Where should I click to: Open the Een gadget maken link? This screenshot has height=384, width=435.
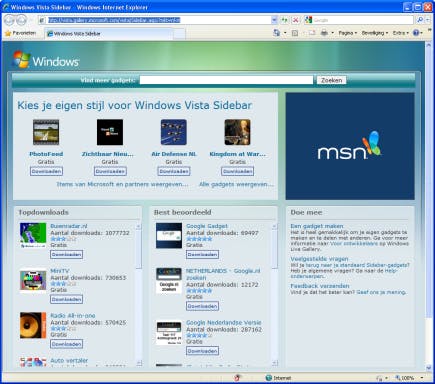317,226
